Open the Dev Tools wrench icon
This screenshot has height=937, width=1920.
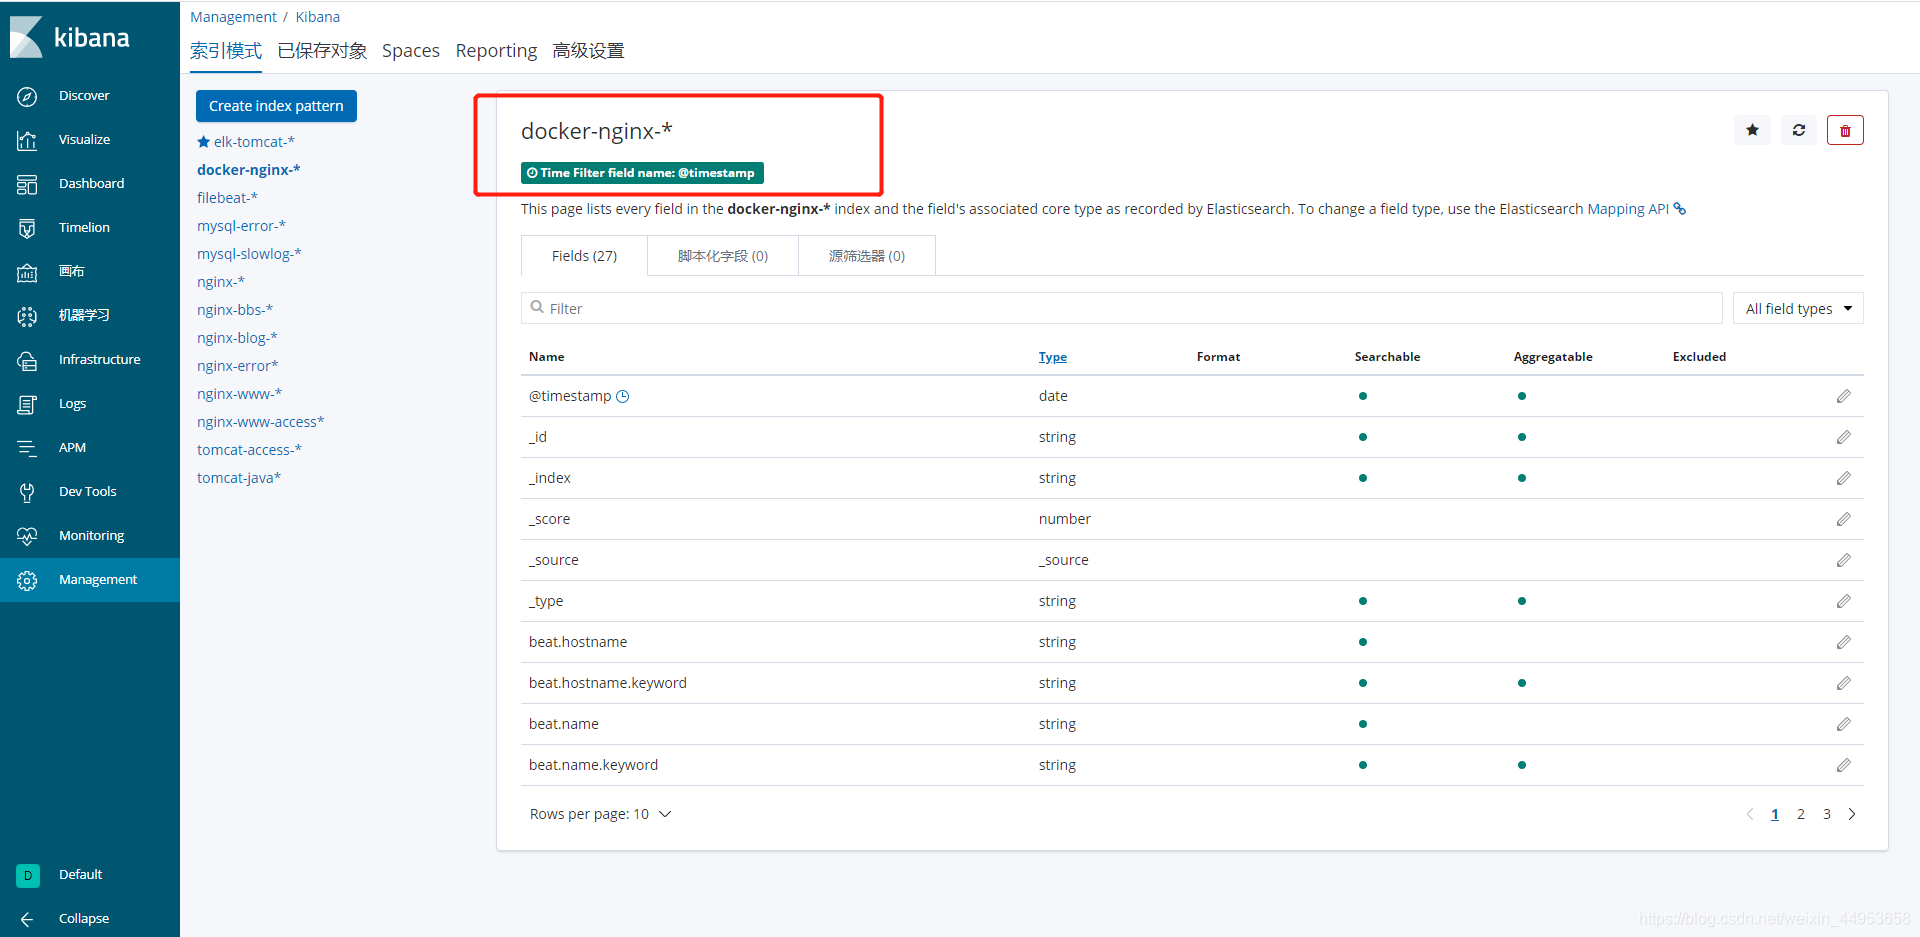click(27, 492)
